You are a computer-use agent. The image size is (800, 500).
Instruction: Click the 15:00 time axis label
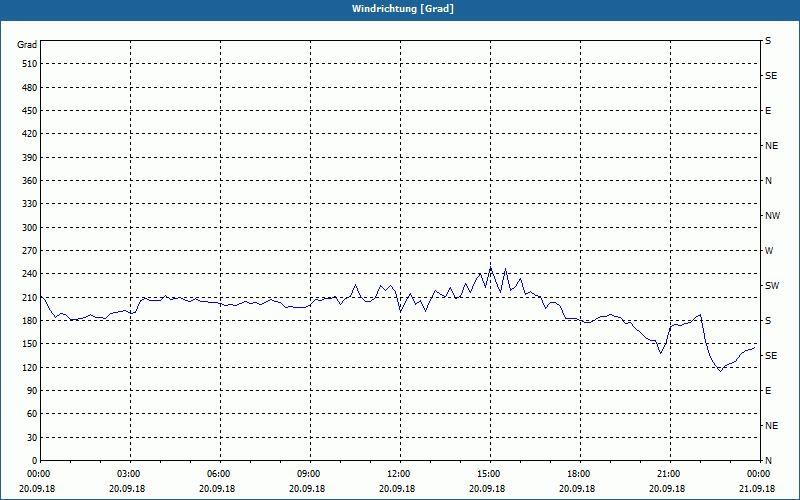tap(490, 473)
